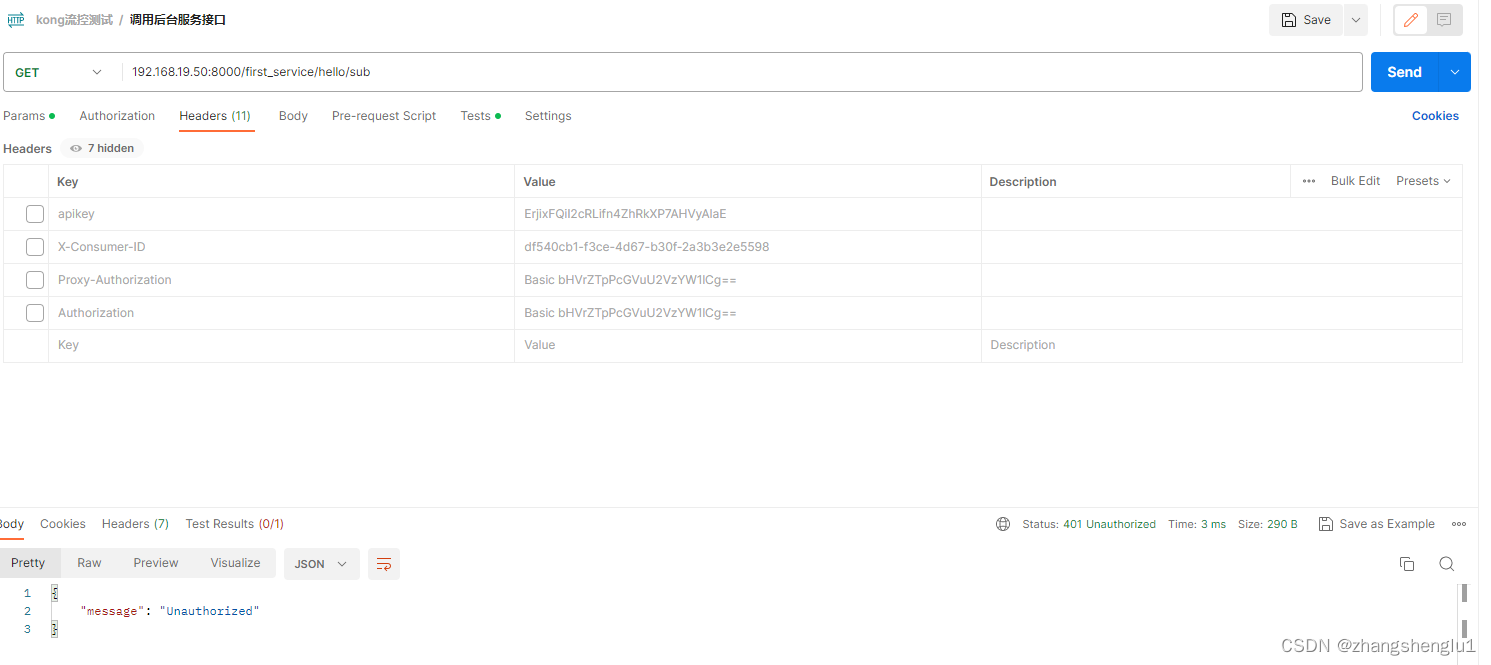Click the more options icon beside Bulk Edit
The height and width of the screenshot is (665, 1491).
[x=1310, y=181]
